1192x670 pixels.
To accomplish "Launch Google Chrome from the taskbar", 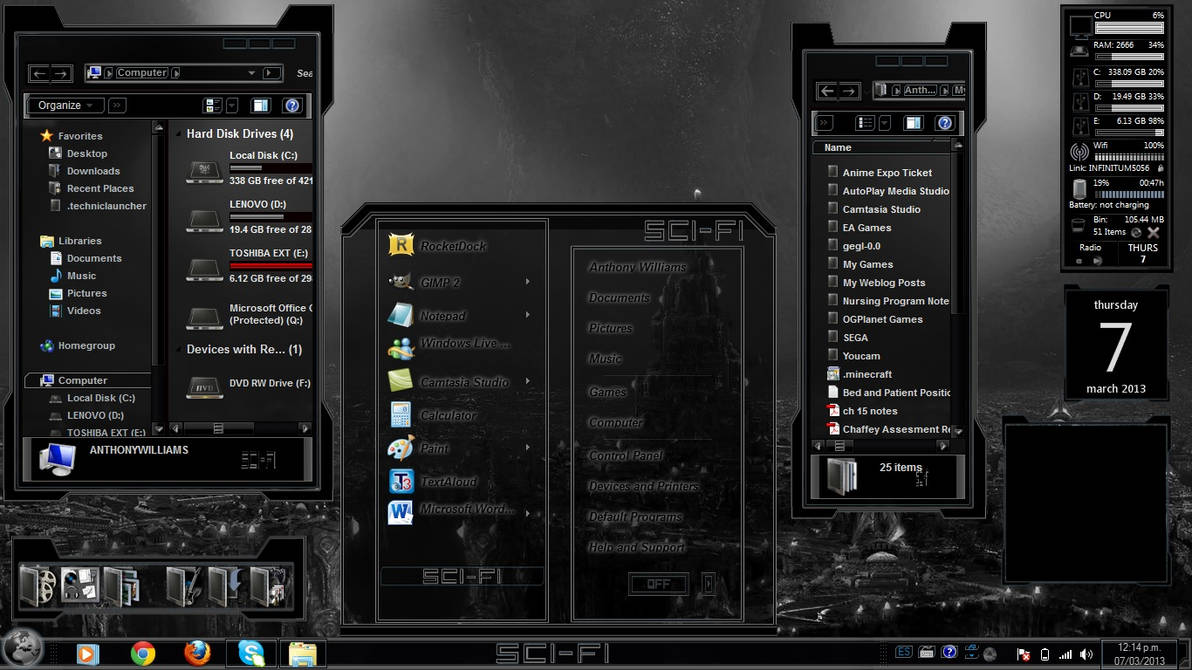I will pos(143,653).
